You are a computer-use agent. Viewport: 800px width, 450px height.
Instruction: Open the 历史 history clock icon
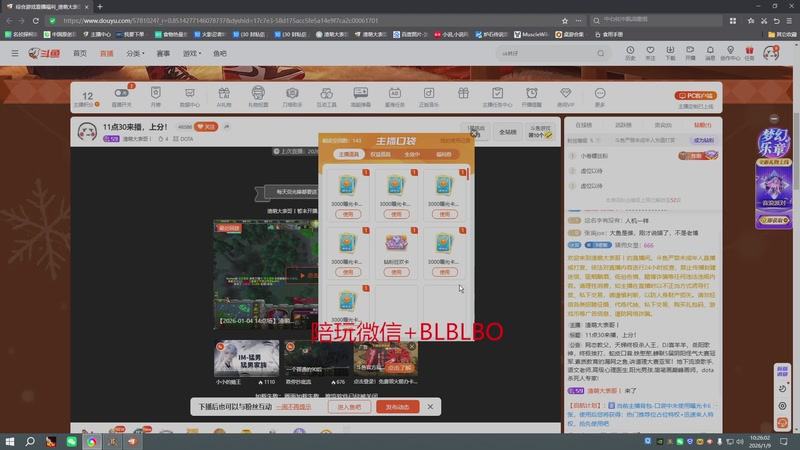630,53
